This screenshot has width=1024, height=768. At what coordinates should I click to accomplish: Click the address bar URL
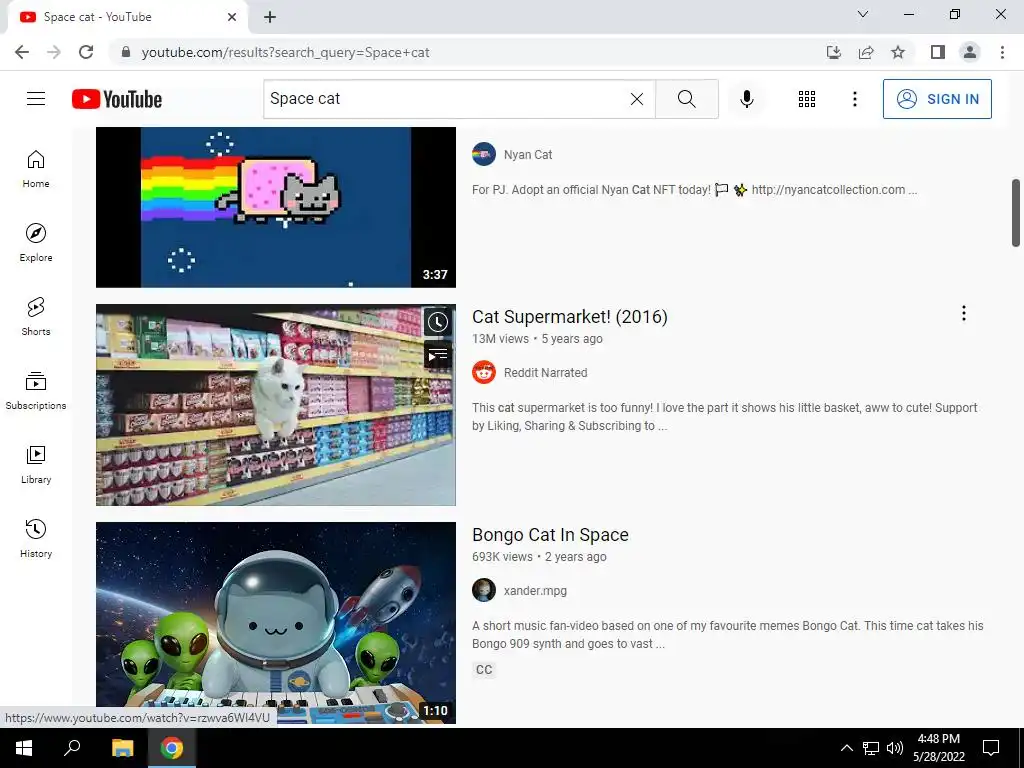285,52
